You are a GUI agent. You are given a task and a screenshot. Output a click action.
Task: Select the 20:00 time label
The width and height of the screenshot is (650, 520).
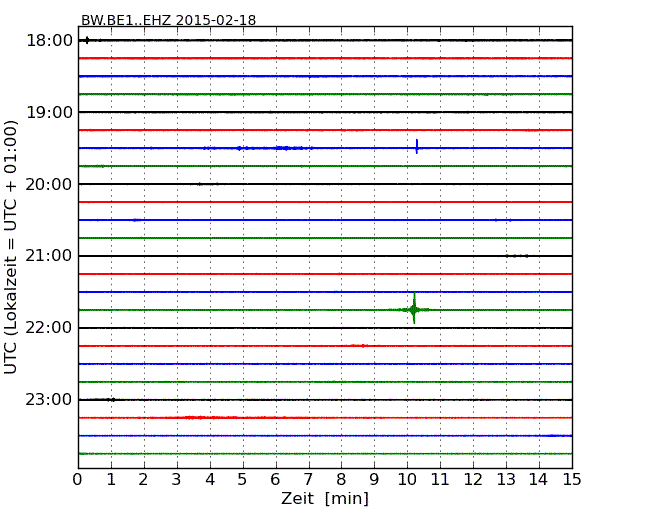tap(49, 184)
